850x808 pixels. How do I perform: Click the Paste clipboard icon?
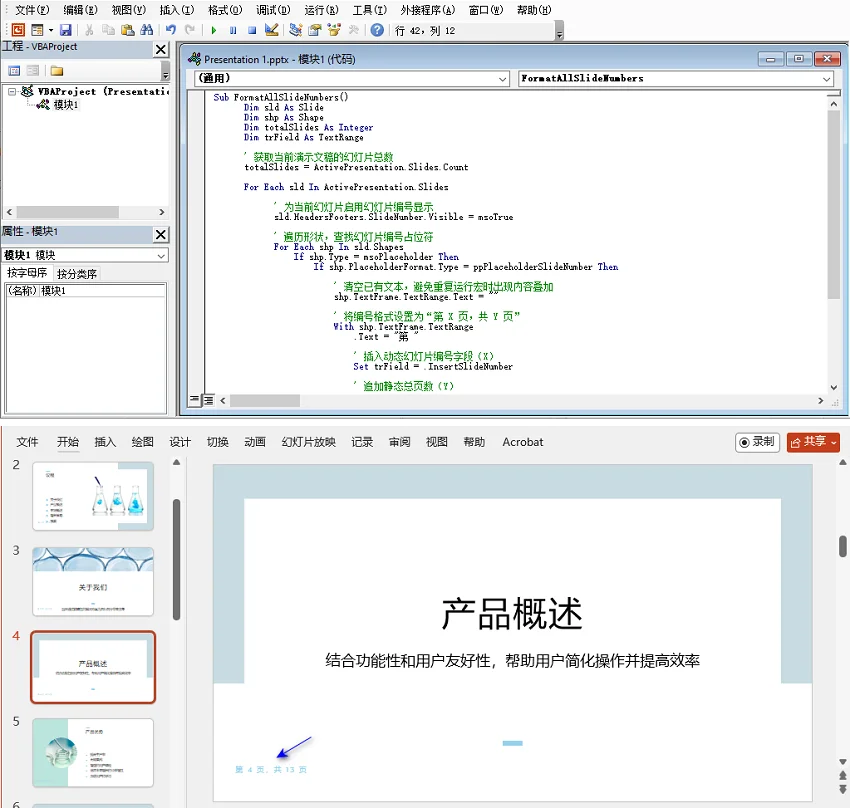click(127, 30)
